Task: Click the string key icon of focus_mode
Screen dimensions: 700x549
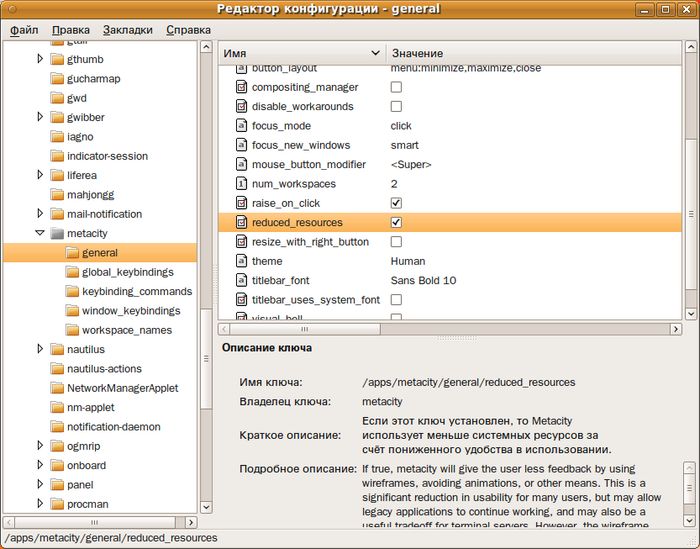Action: click(x=241, y=126)
